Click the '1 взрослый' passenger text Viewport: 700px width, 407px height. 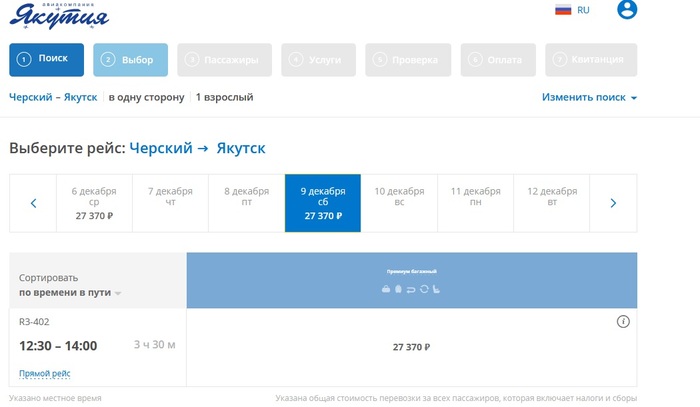pos(225,97)
